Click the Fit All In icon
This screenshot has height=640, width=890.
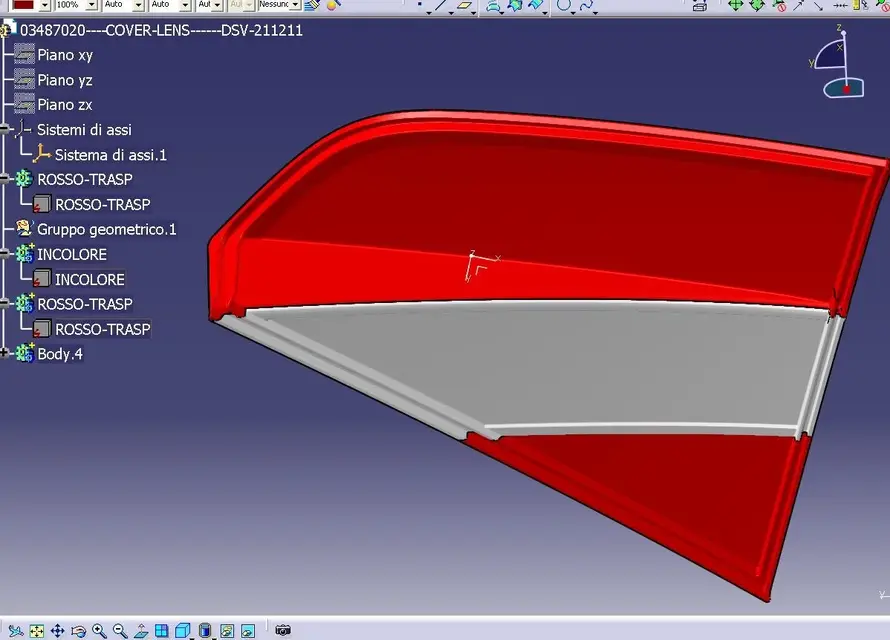[x=36, y=631]
